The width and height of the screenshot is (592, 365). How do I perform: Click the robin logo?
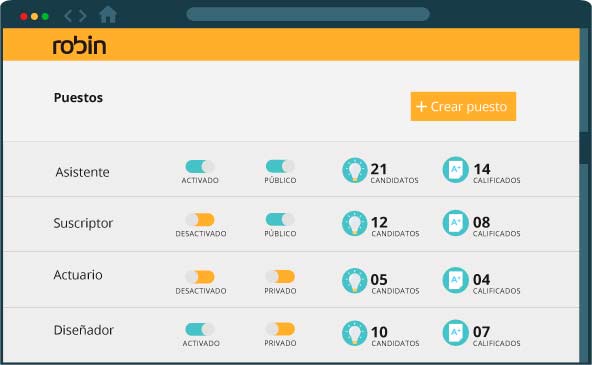(x=79, y=45)
